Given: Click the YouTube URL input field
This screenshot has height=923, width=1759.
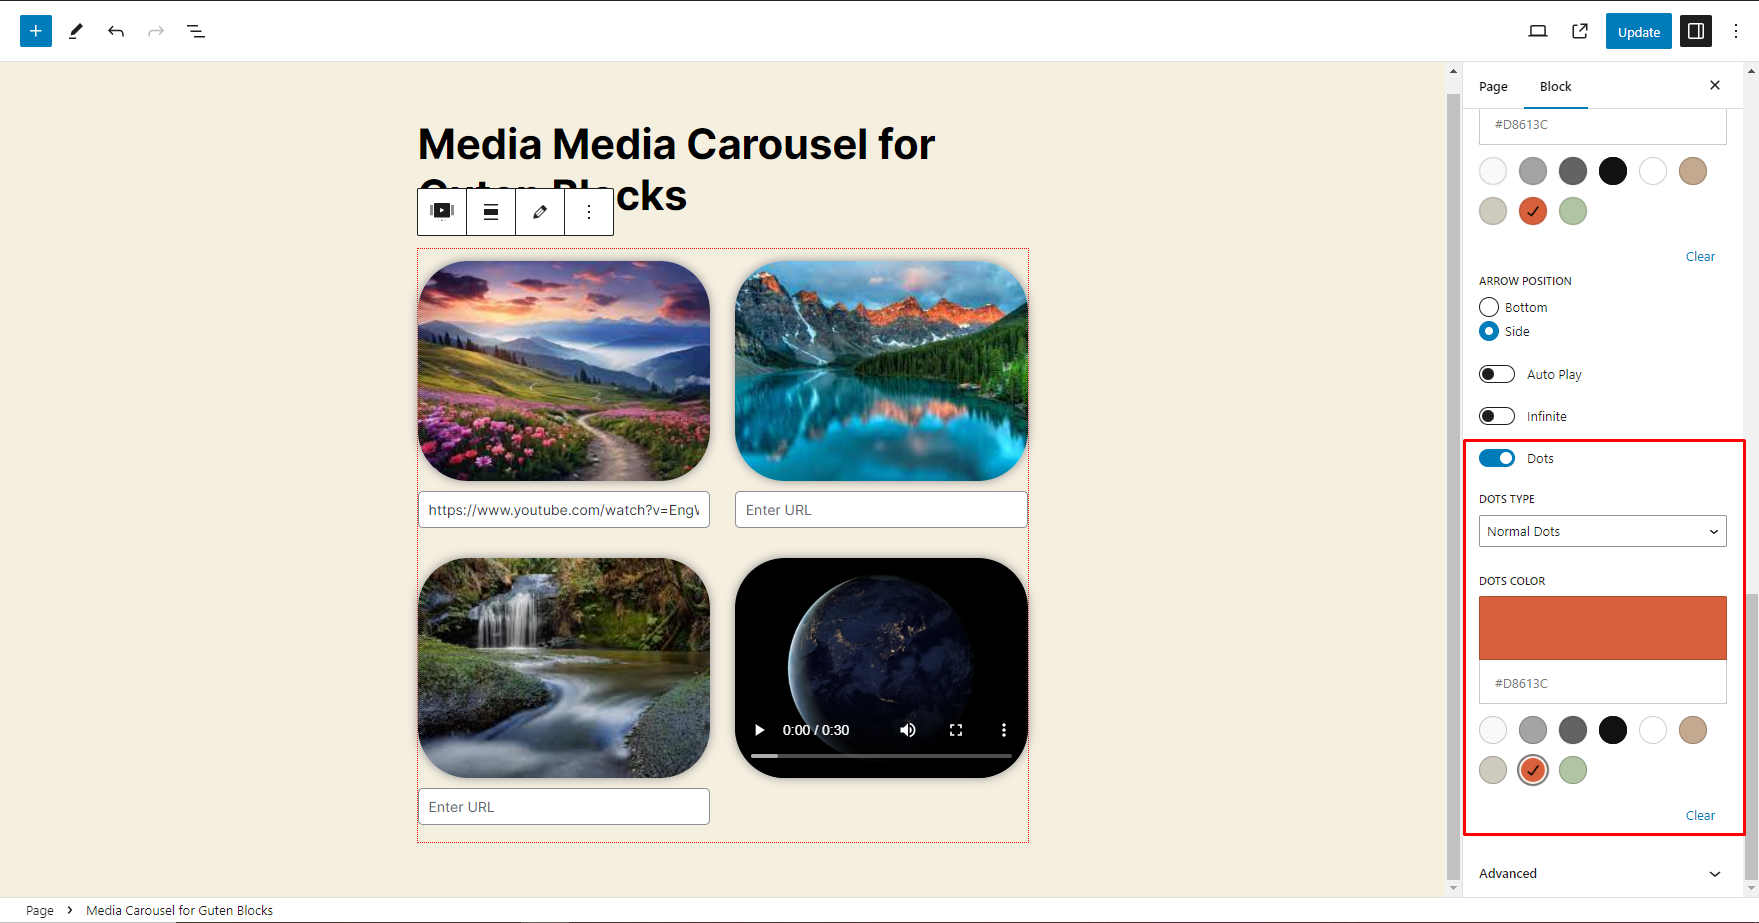Looking at the screenshot, I should tap(564, 509).
